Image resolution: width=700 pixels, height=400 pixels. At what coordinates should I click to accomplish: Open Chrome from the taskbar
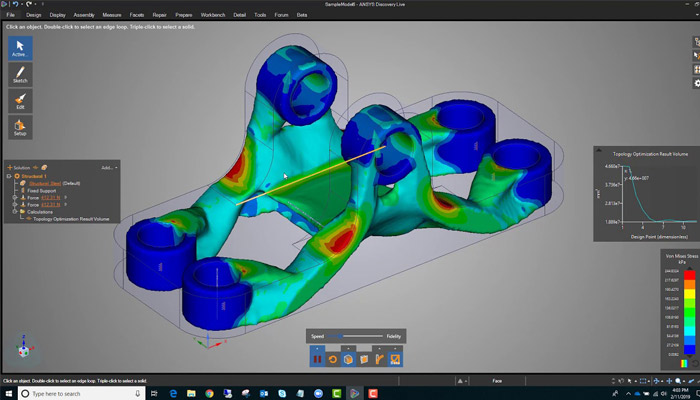[x=209, y=393]
